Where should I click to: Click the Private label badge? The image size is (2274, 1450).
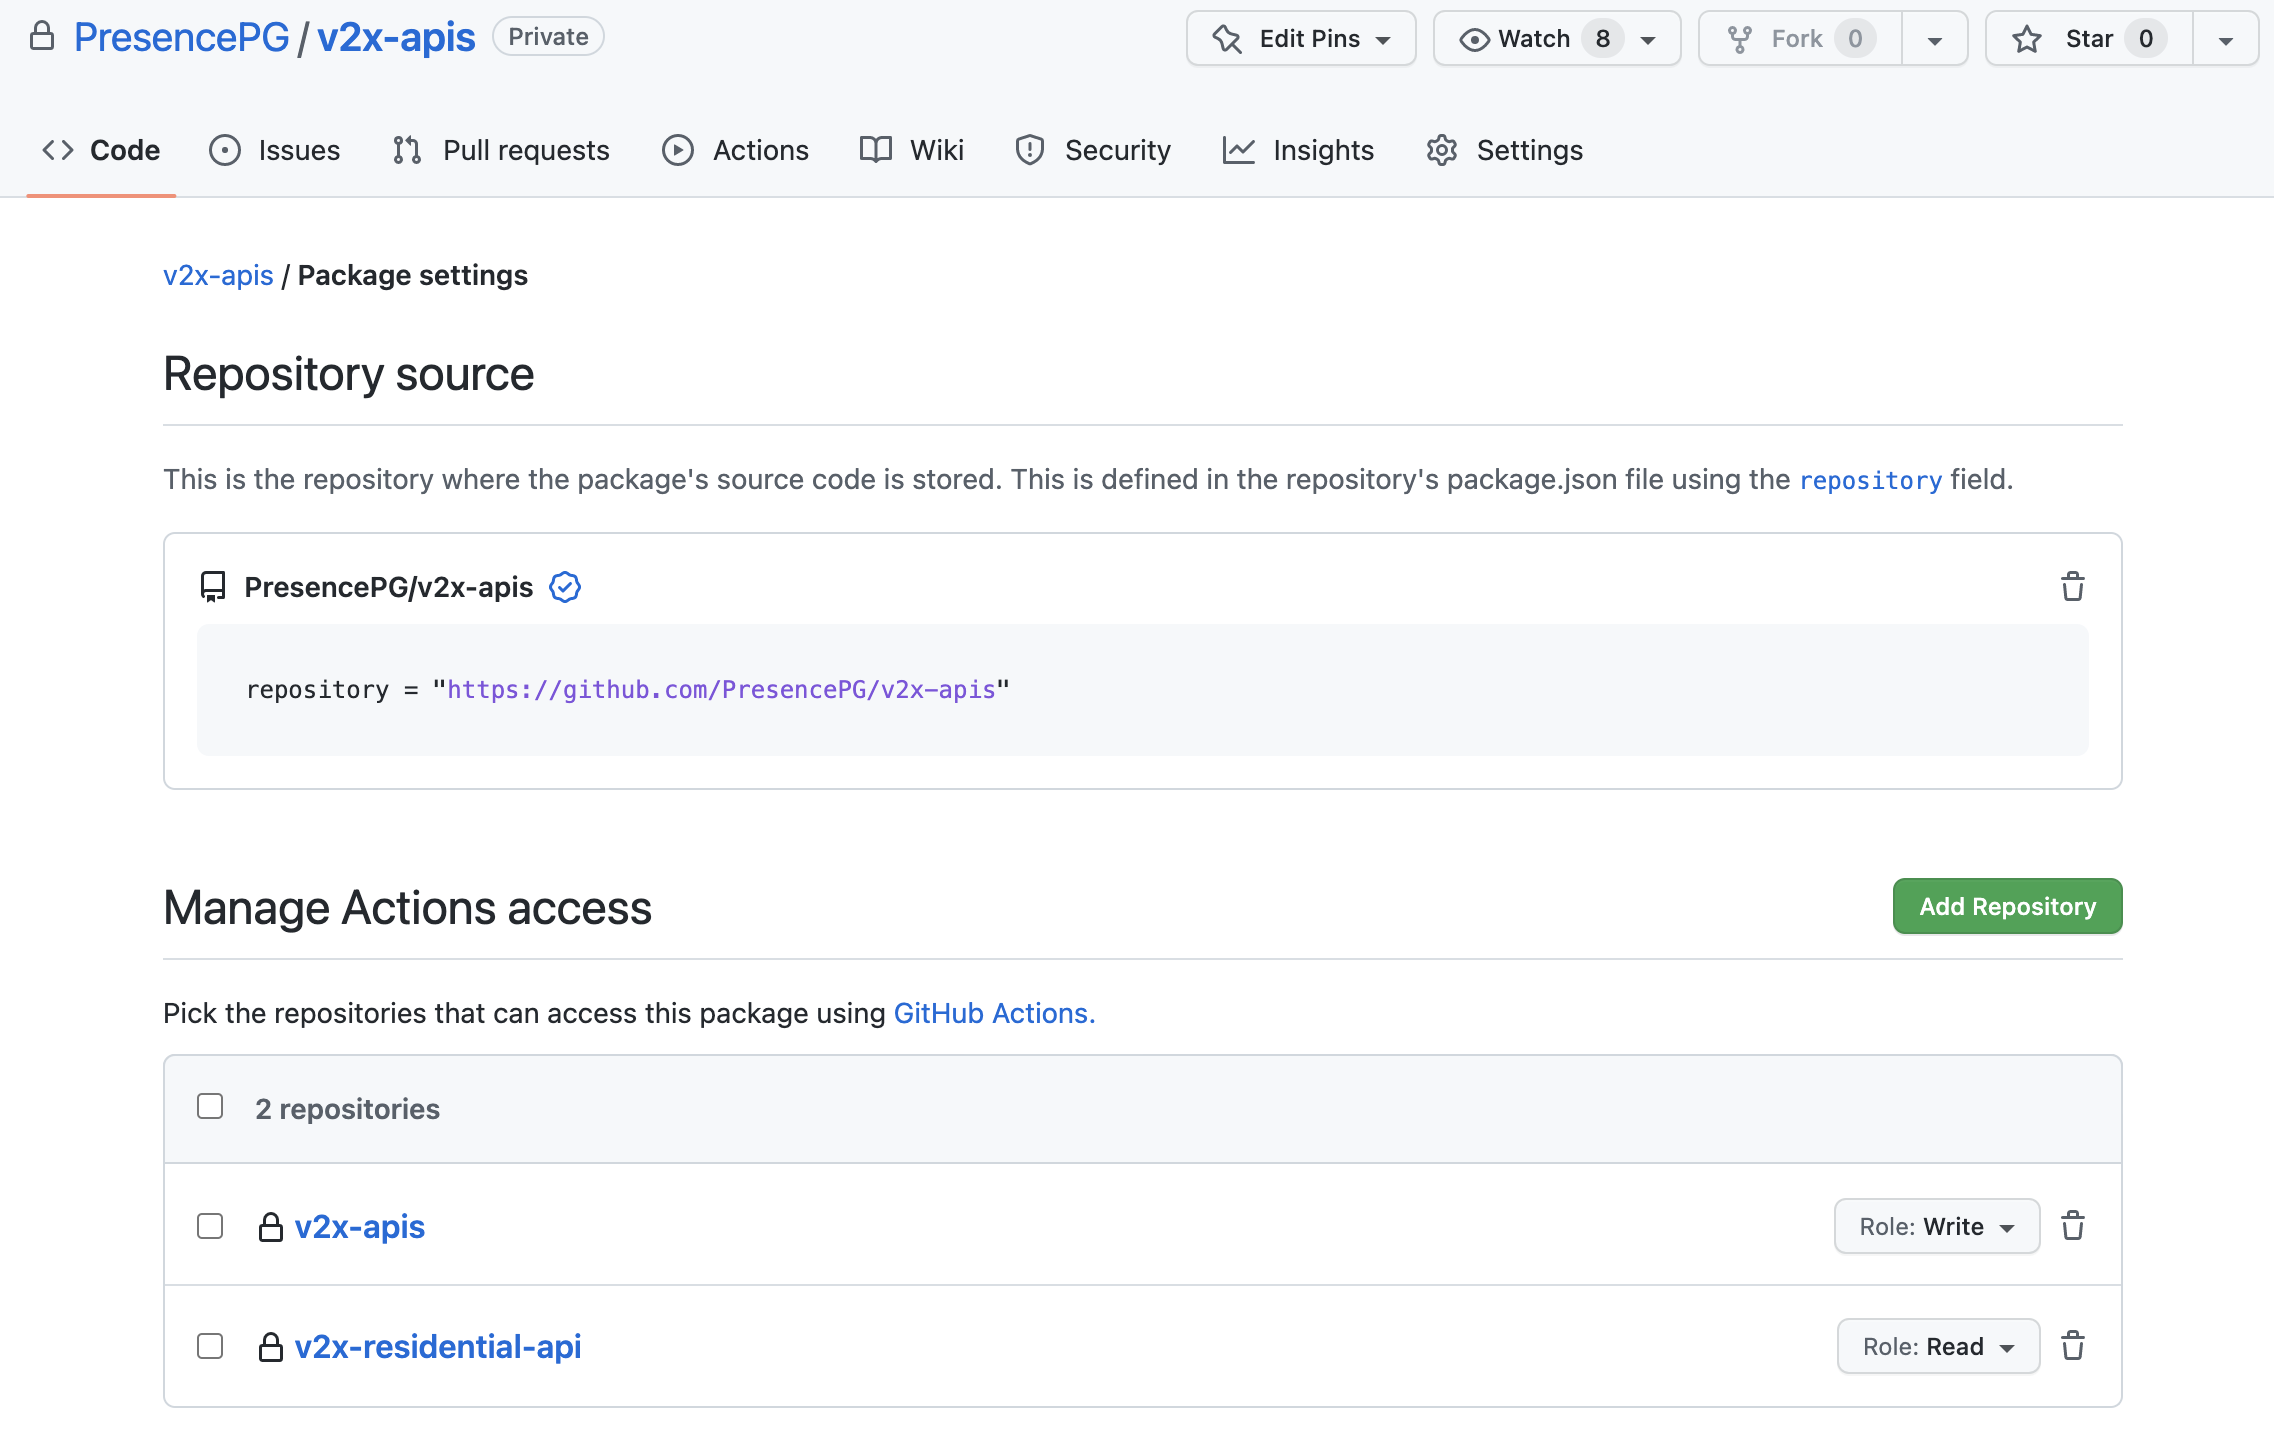pos(548,37)
